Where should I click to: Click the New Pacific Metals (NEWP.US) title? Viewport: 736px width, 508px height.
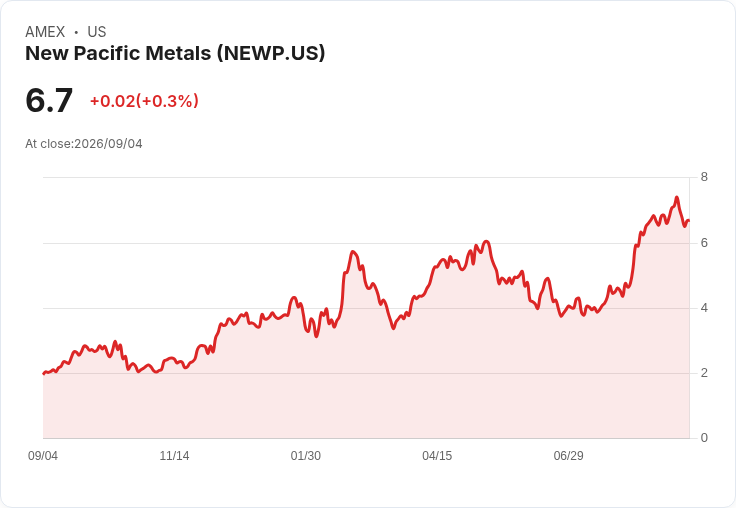pyautogui.click(x=175, y=54)
